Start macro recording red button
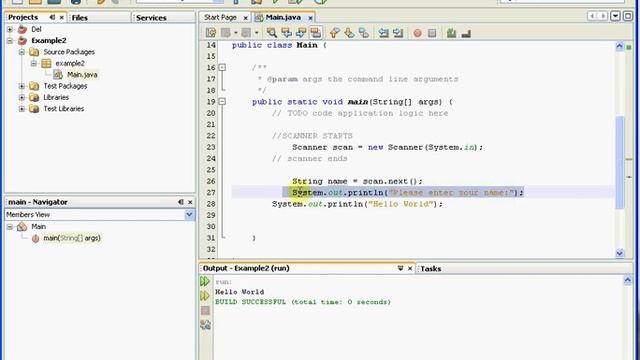This screenshot has width=640, height=360. pyautogui.click(x=417, y=33)
